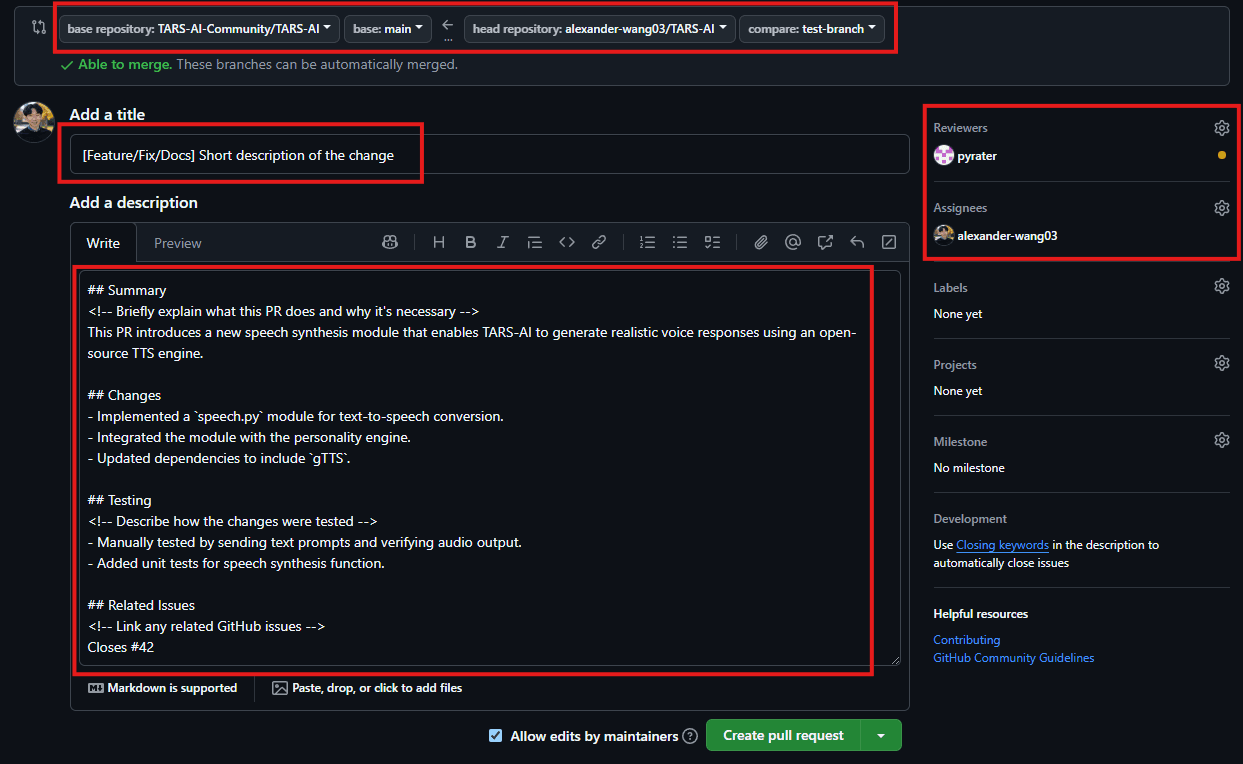Switch to the Preview tab
Image resolution: width=1243 pixels, height=764 pixels.
tap(177, 243)
